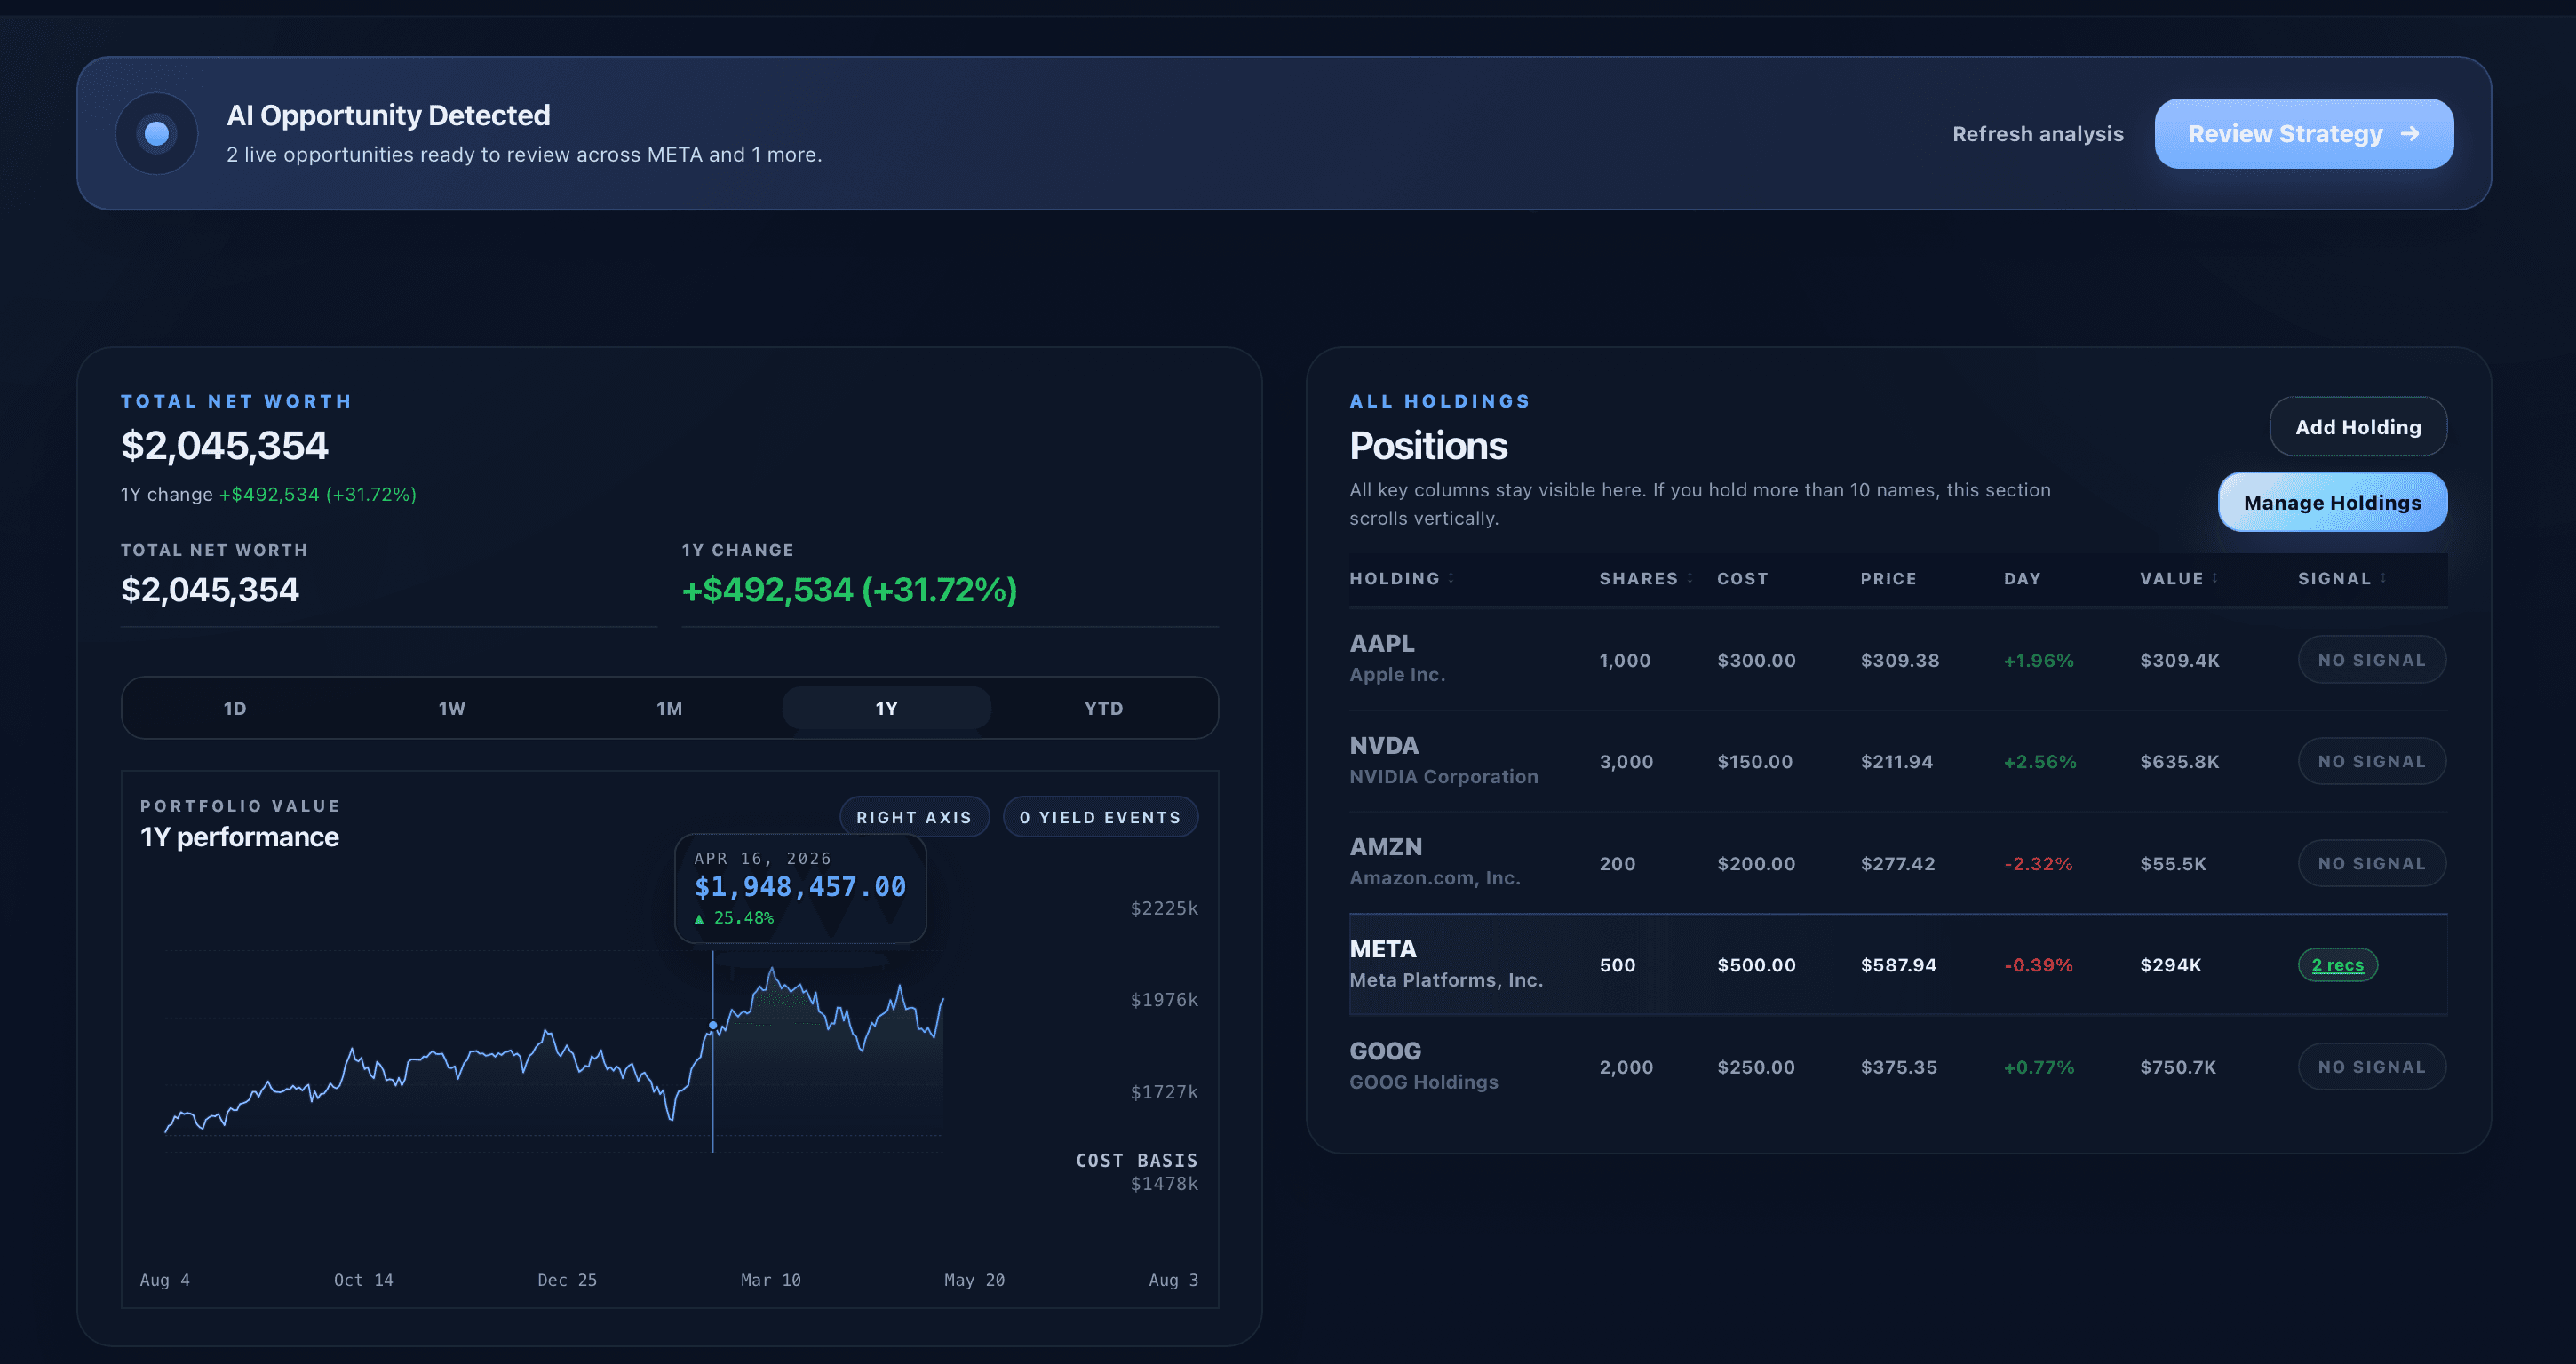Viewport: 2576px width, 1364px height.
Task: Sort by the Signal column sort icon
Action: [2383, 578]
